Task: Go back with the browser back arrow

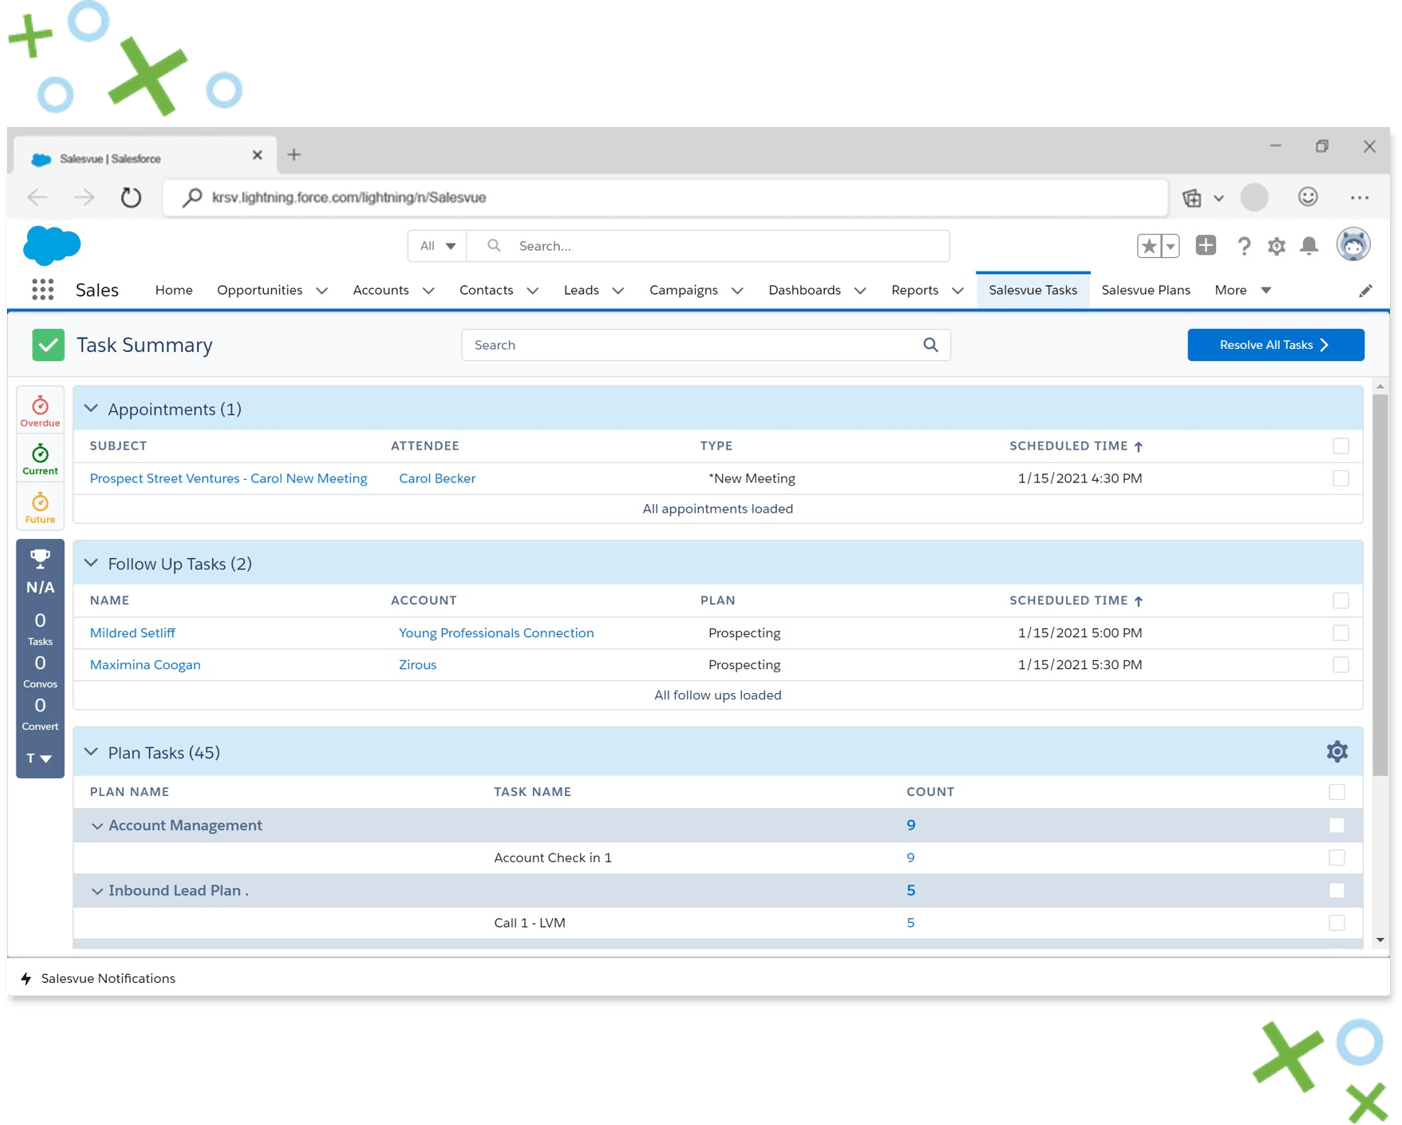Action: (x=38, y=197)
